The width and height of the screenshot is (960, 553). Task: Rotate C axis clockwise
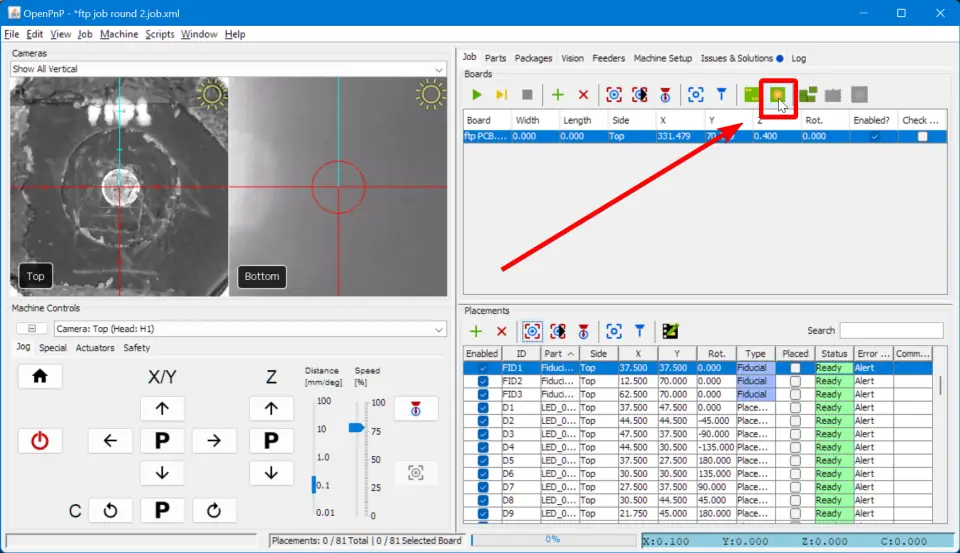213,511
